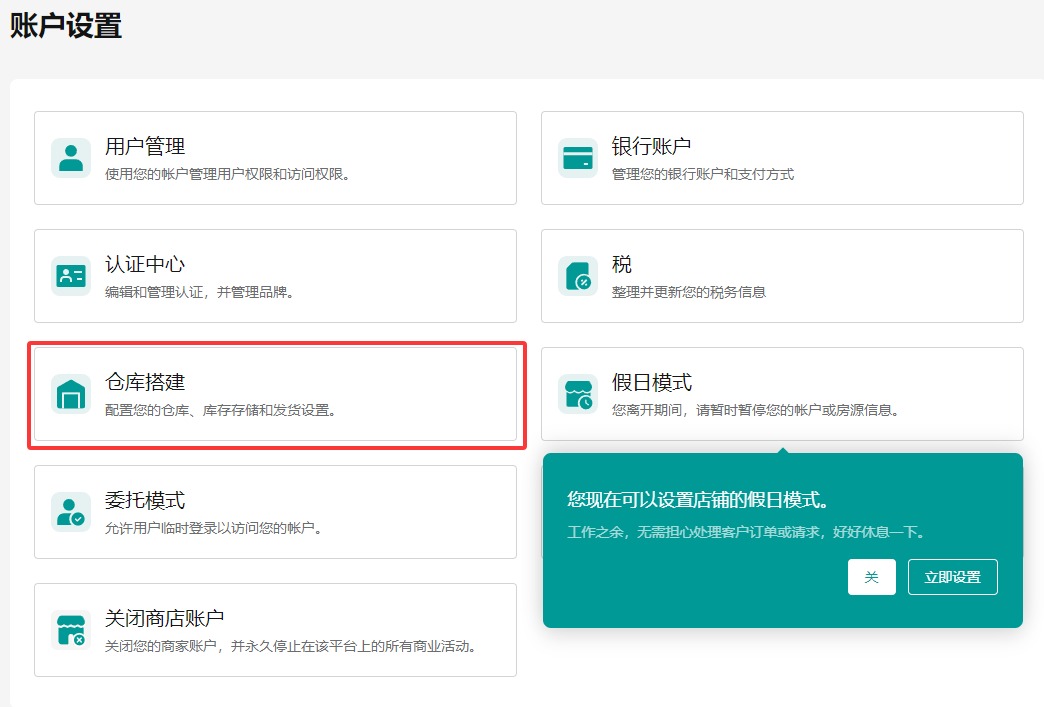
Task: Open the 关闭商店账户 settings card
Action: (275, 630)
